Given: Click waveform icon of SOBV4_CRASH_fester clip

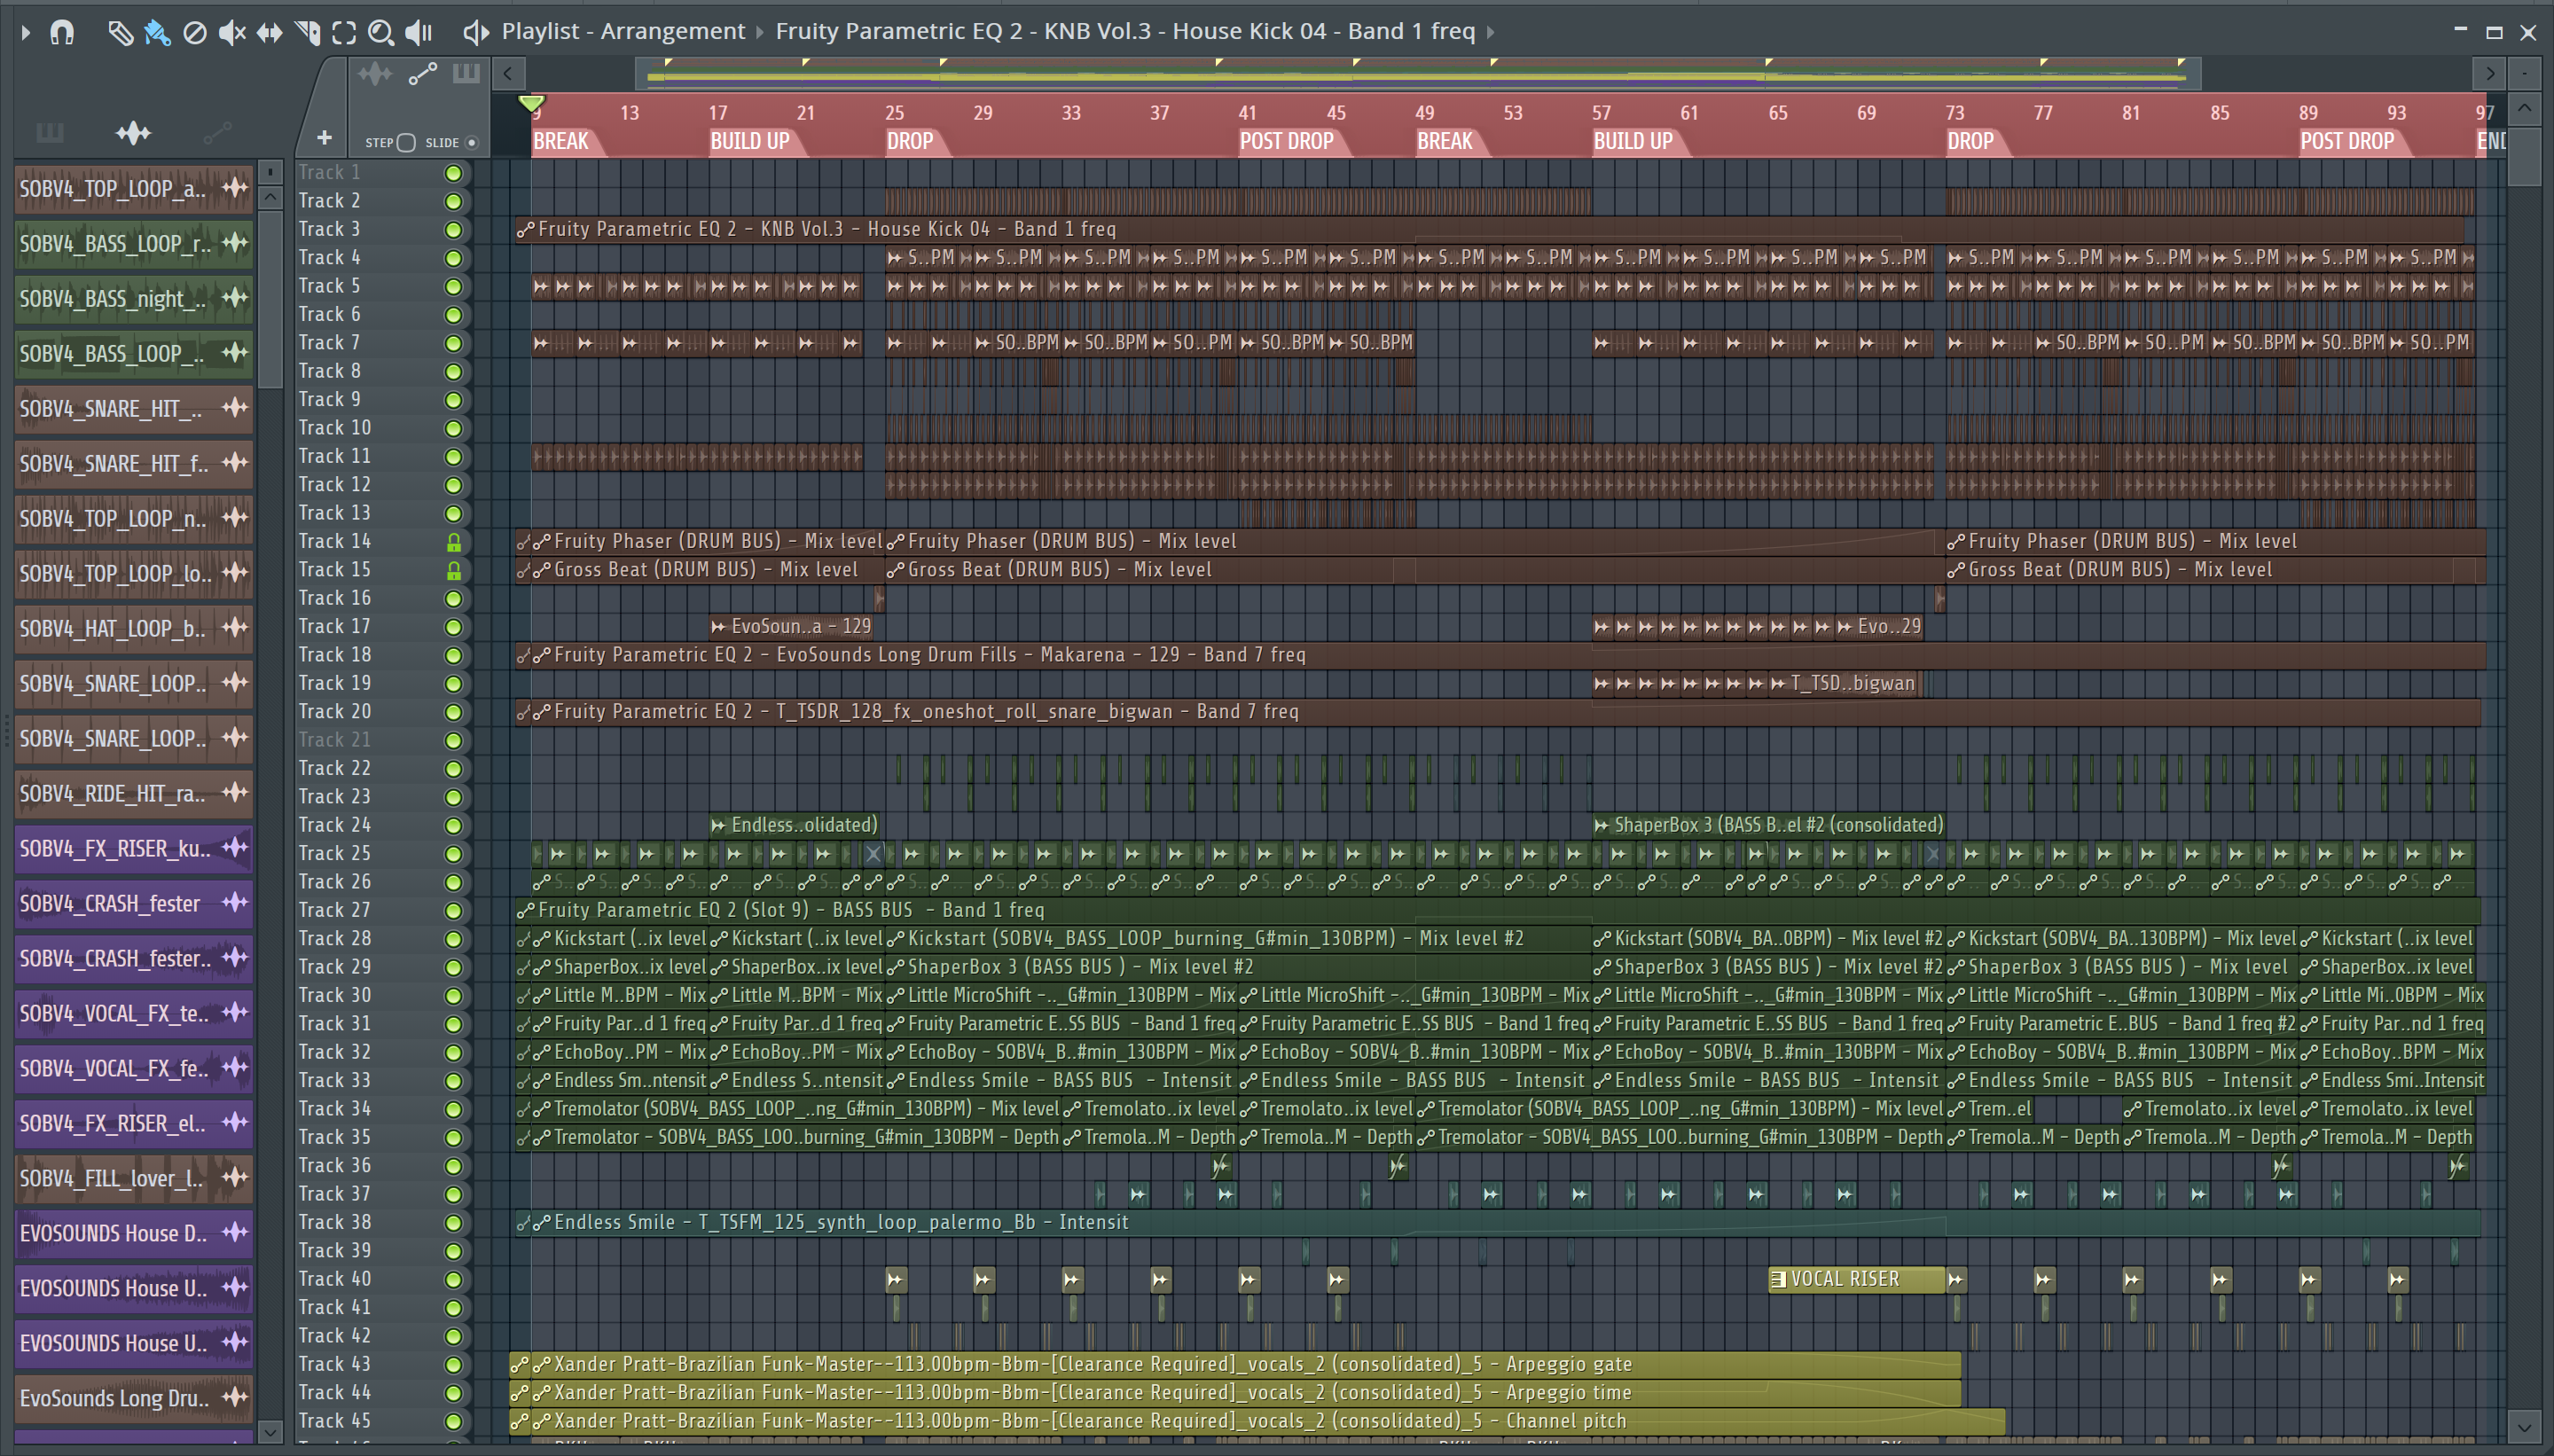Looking at the screenshot, I should coord(235,903).
